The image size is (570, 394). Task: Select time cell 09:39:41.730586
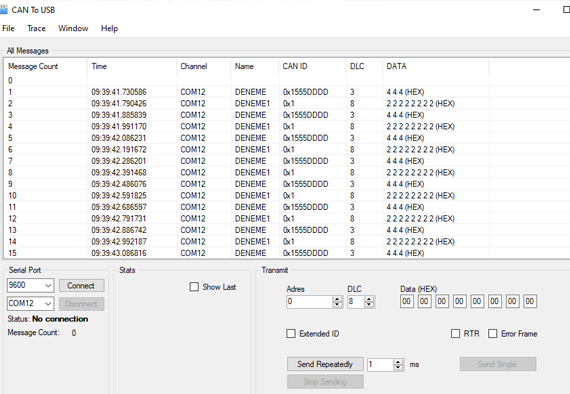(119, 92)
